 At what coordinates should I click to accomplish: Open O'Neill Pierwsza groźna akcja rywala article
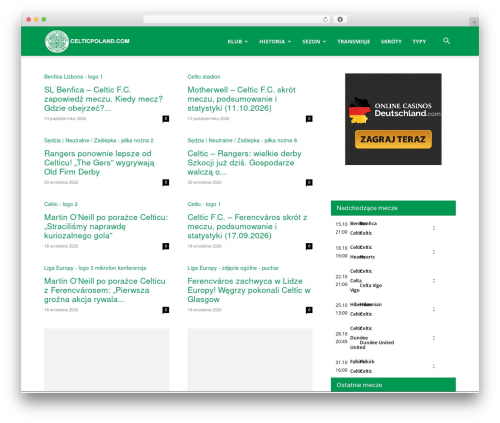[105, 290]
